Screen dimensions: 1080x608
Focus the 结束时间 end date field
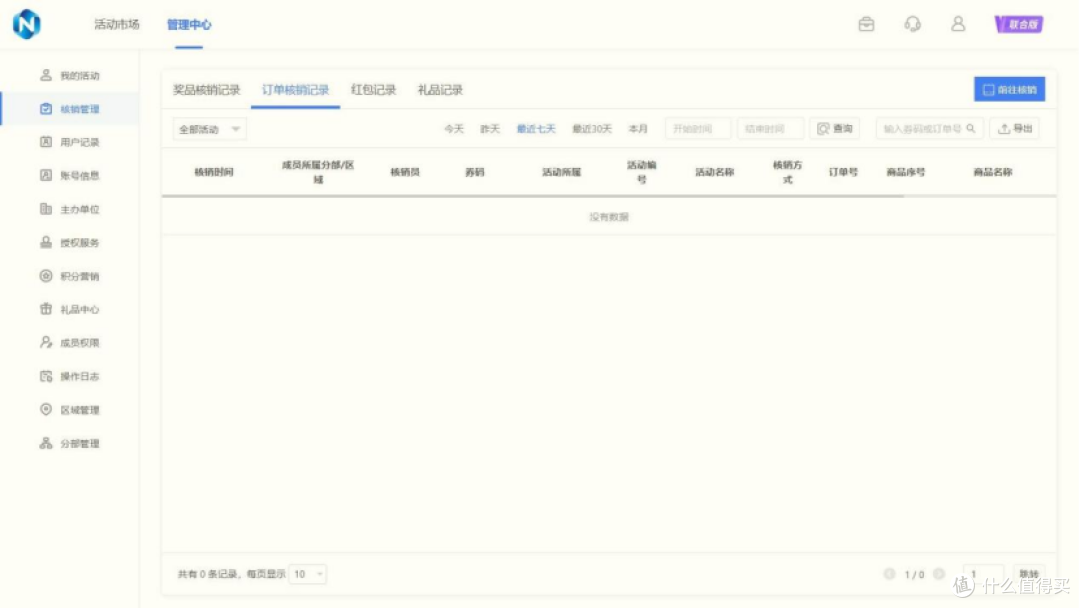click(x=770, y=129)
